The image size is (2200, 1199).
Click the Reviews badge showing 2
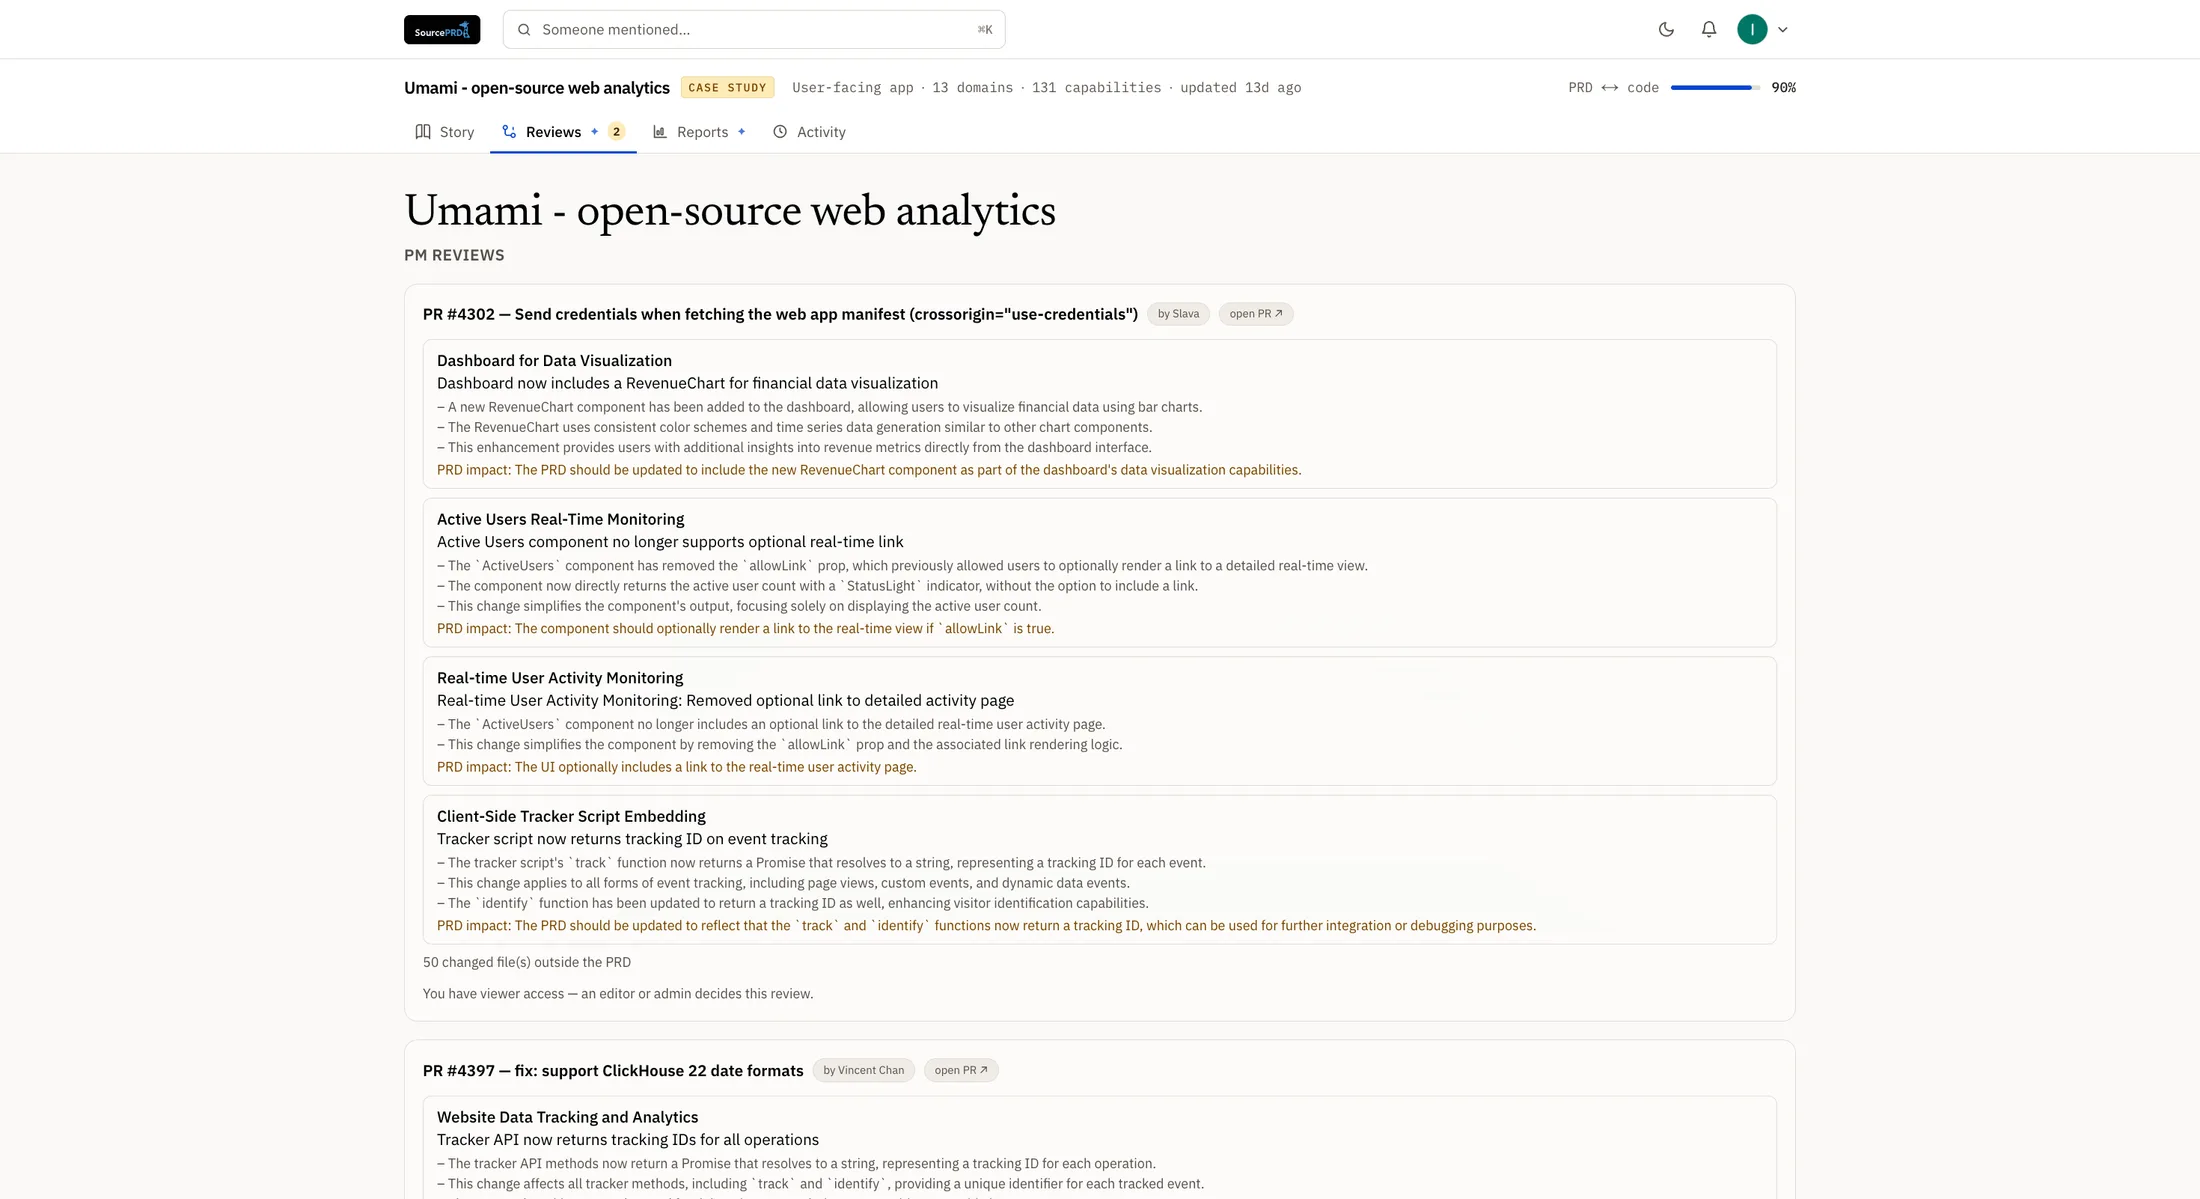coord(616,132)
